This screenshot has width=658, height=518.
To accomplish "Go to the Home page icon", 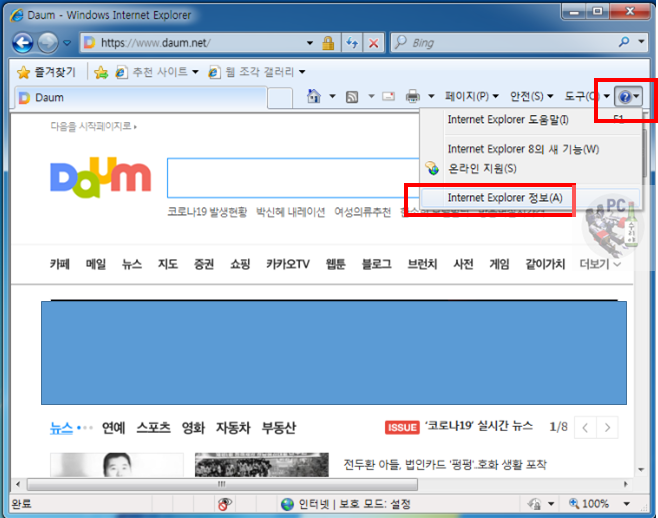I will 314,97.
